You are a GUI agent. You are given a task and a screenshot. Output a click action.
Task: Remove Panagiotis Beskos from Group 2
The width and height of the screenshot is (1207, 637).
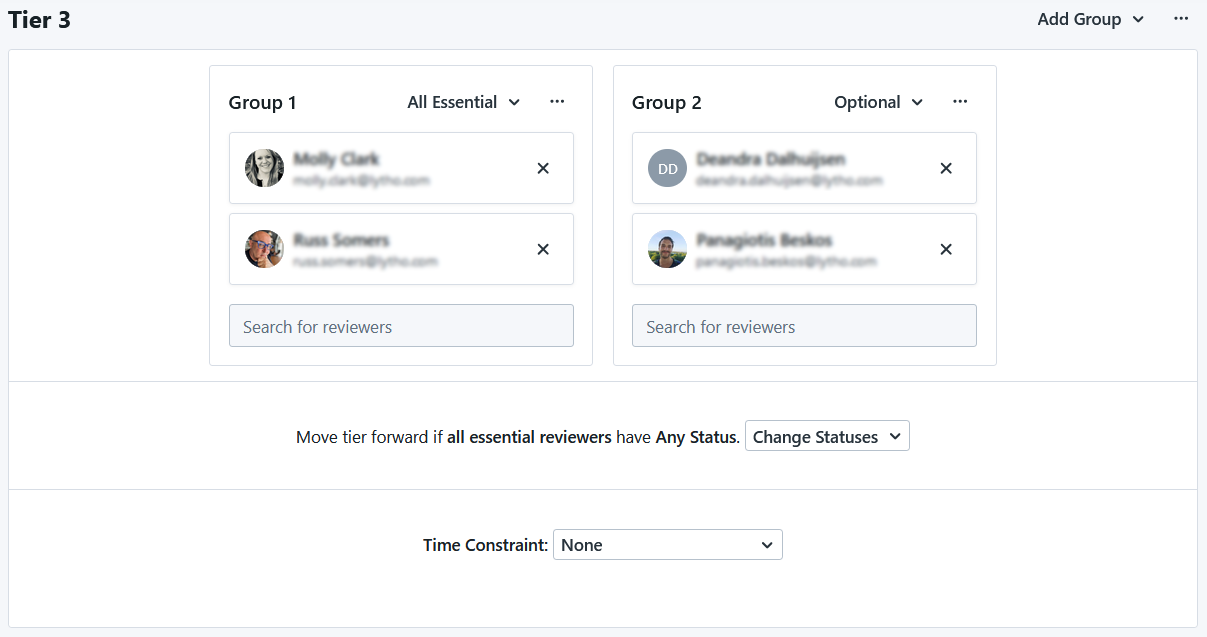click(x=946, y=249)
